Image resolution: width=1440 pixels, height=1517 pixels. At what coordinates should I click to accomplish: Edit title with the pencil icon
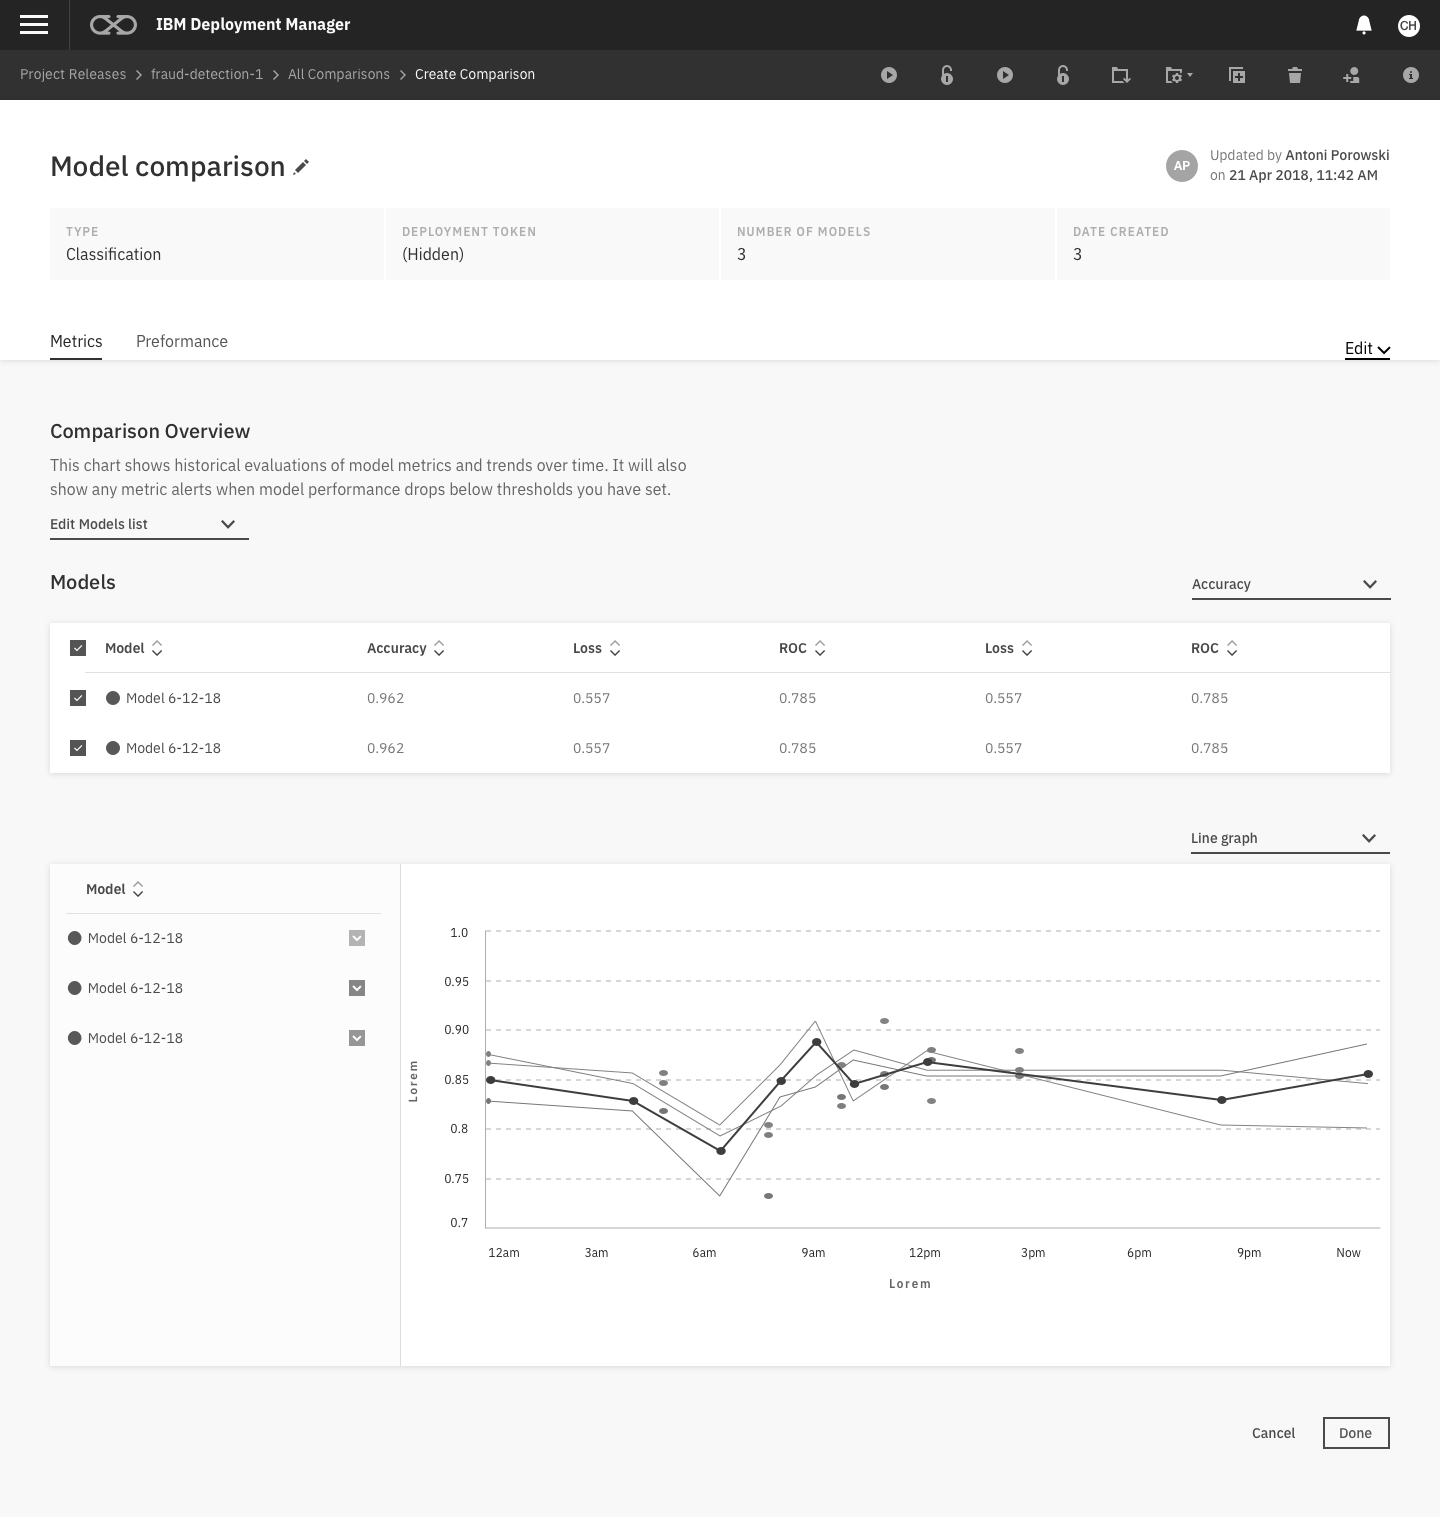pyautogui.click(x=301, y=167)
